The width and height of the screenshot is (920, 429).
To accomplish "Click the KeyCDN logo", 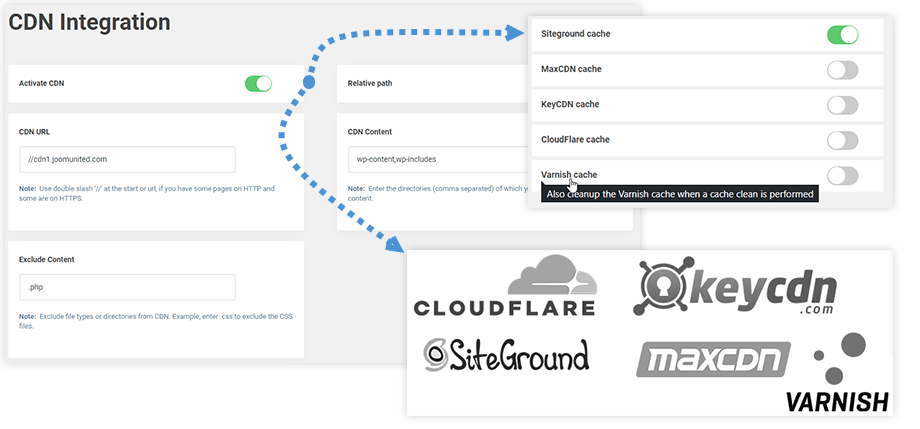I will point(735,286).
